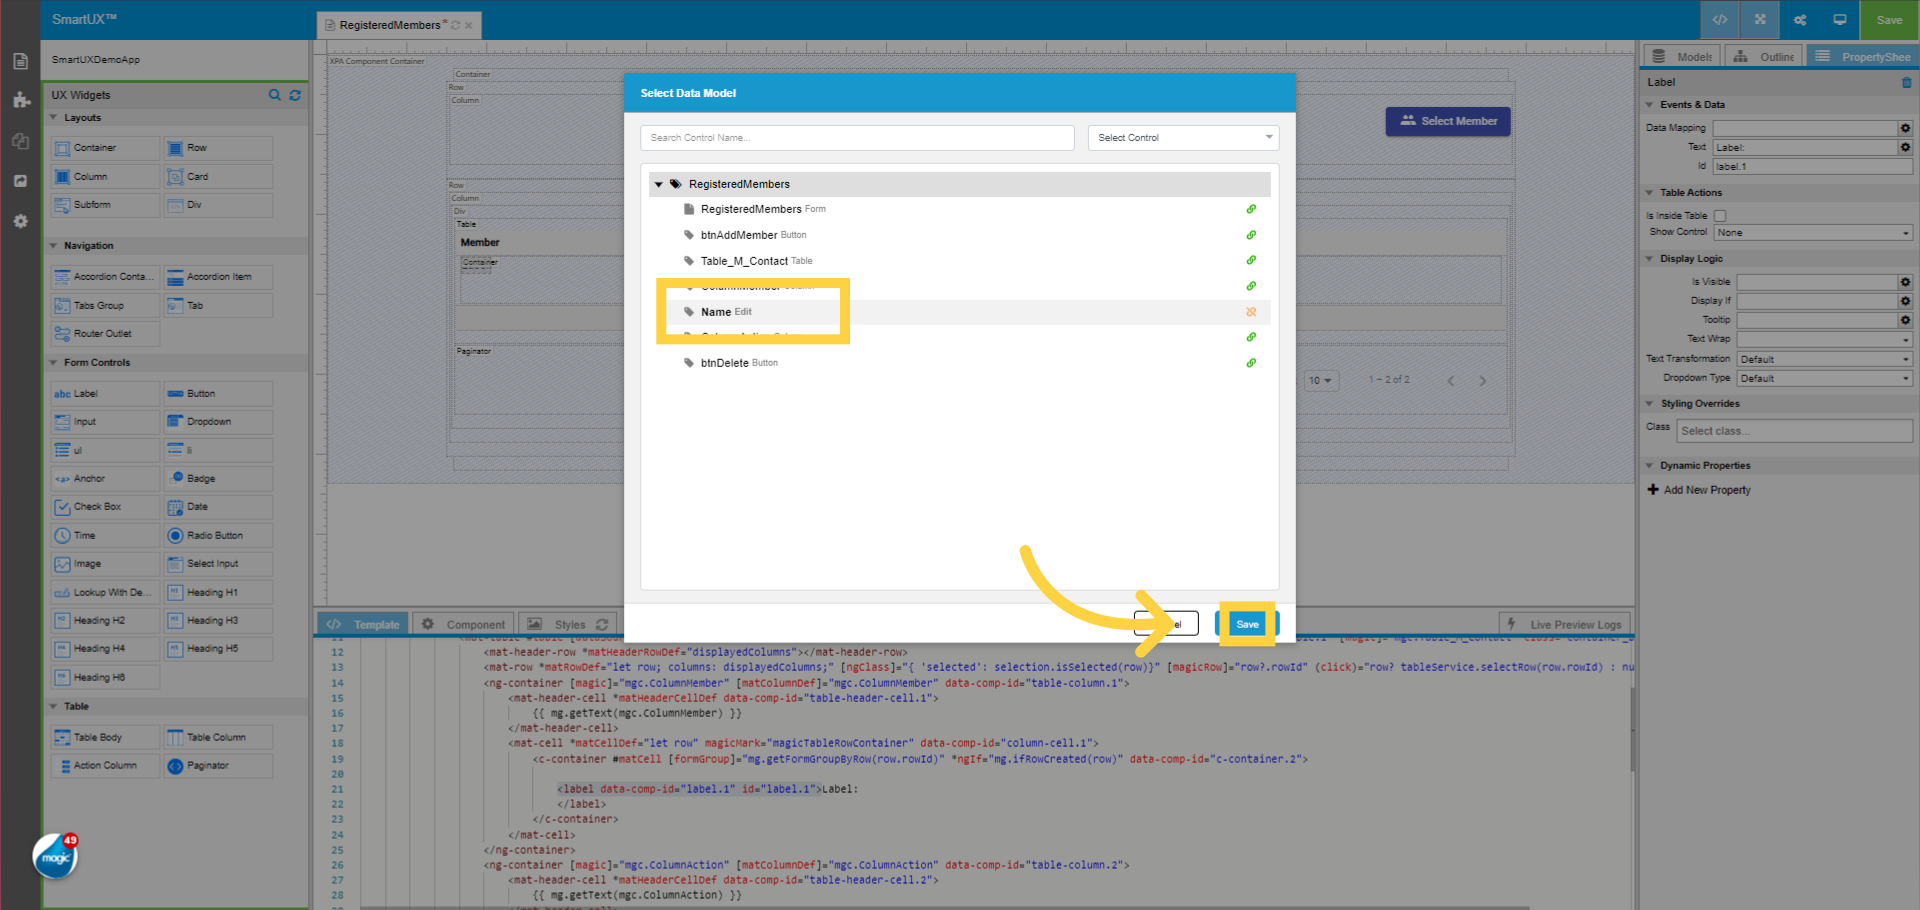Image resolution: width=1920 pixels, height=910 pixels.
Task: Click the next page arrow in paginator
Action: [1483, 381]
